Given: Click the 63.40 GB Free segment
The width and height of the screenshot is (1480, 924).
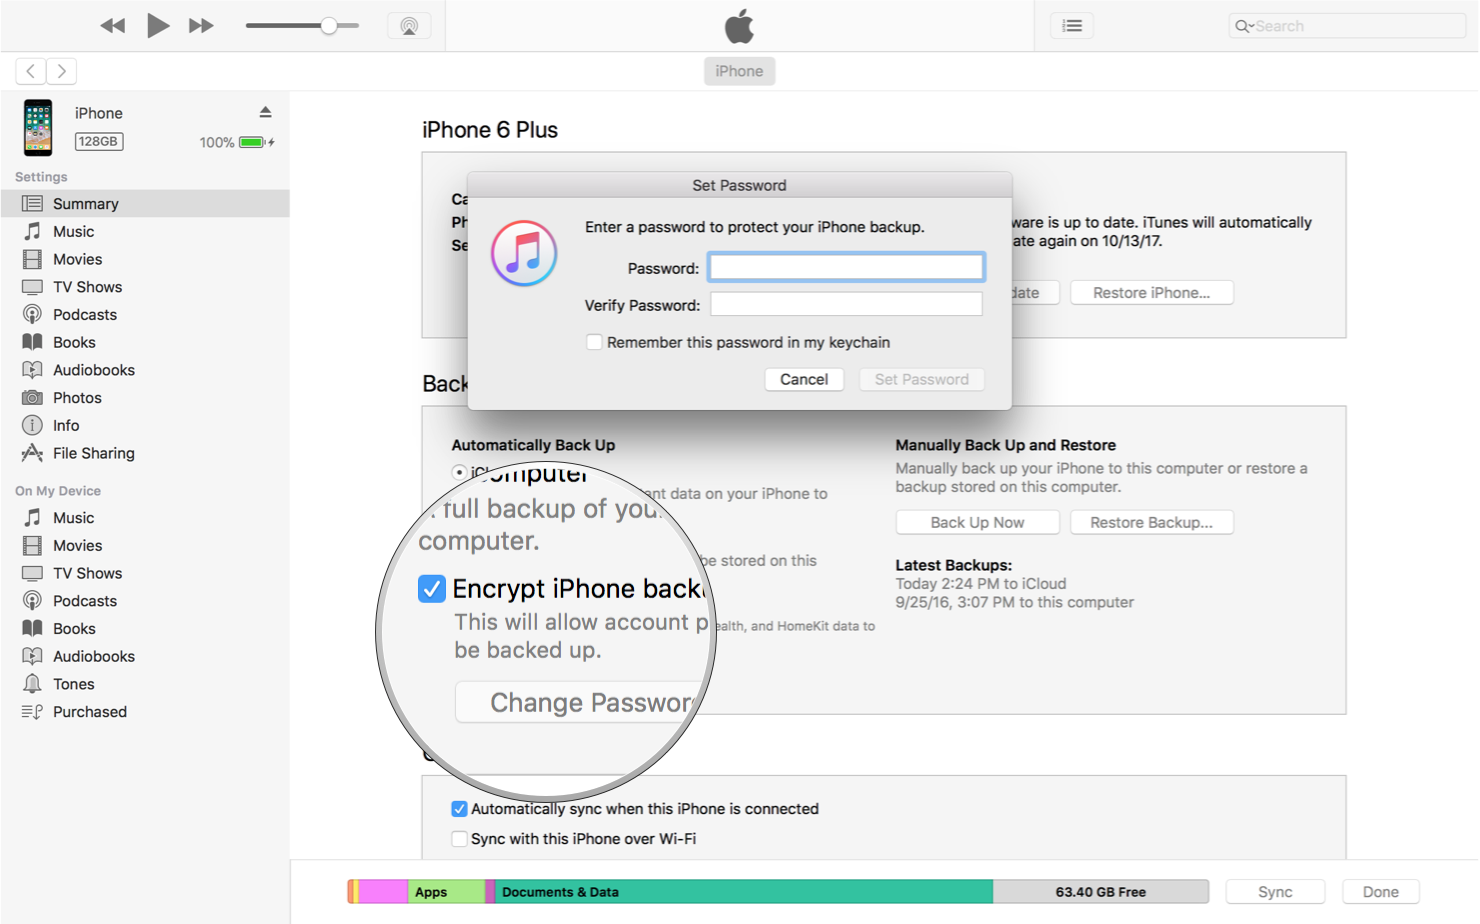Looking at the screenshot, I should click(1100, 892).
